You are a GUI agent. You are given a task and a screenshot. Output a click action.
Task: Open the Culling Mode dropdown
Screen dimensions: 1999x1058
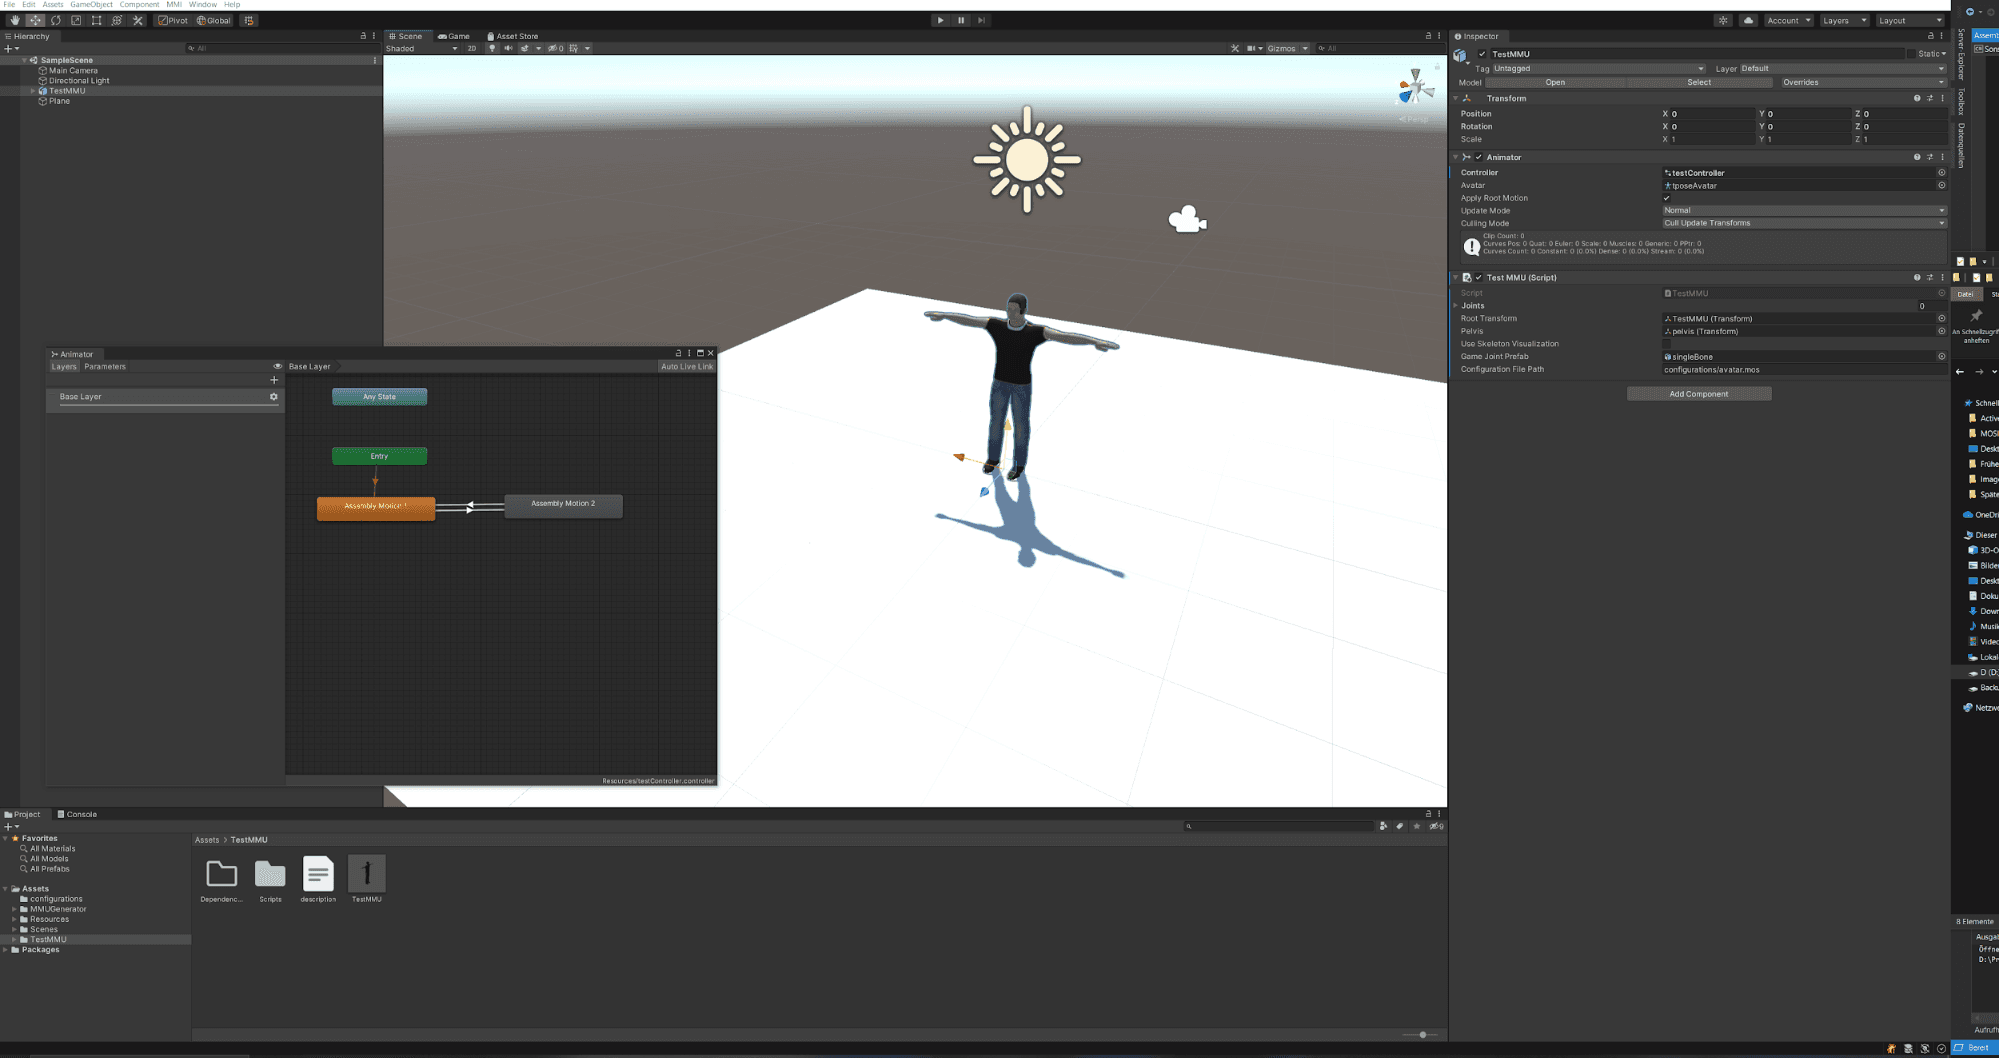coord(1804,223)
